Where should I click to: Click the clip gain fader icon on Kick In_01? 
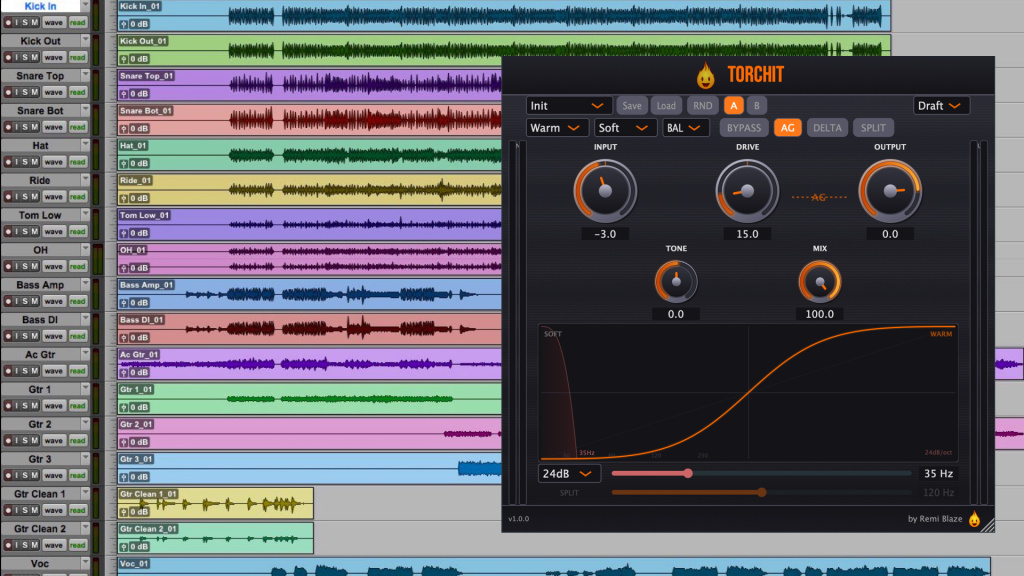click(123, 24)
